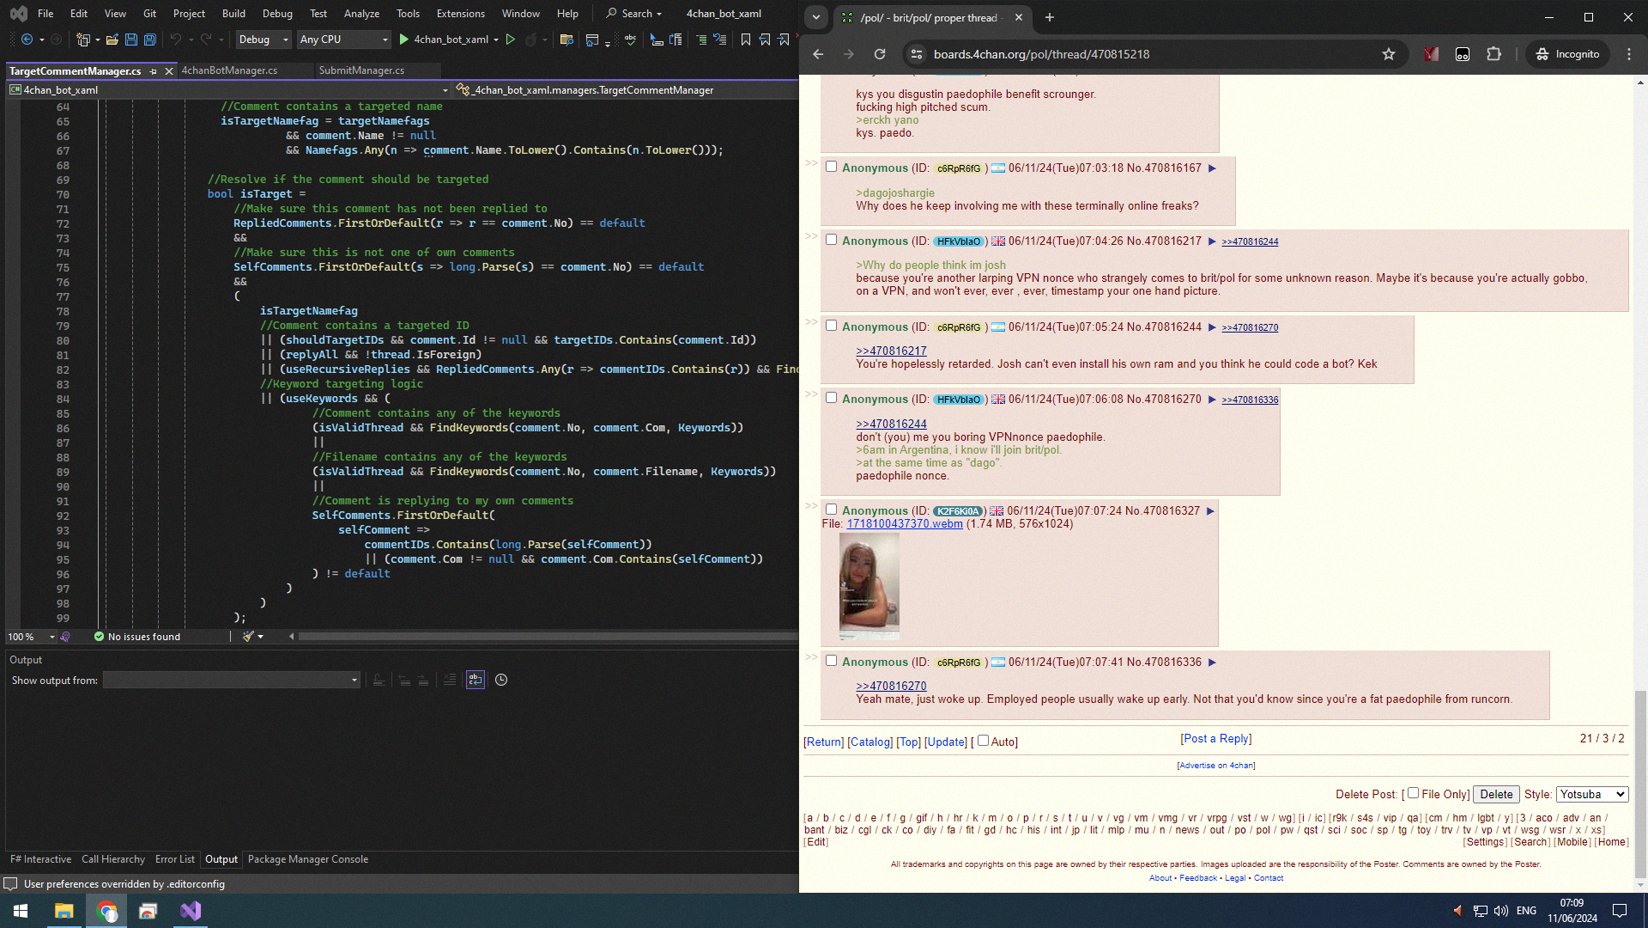Screen dimensions: 1648x928
Task: Open the Debug configuration dropdown
Action: tap(264, 40)
